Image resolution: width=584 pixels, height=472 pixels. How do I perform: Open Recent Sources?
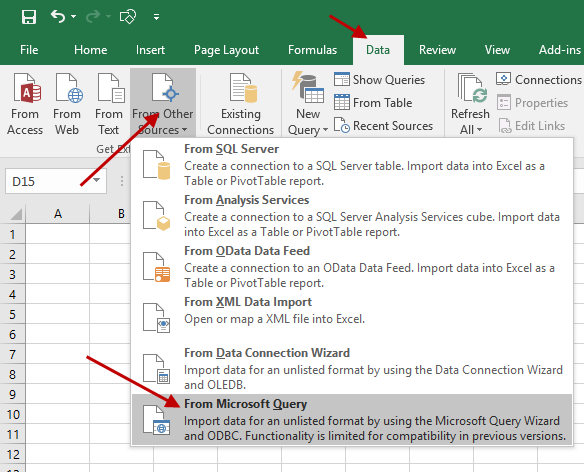(x=383, y=126)
